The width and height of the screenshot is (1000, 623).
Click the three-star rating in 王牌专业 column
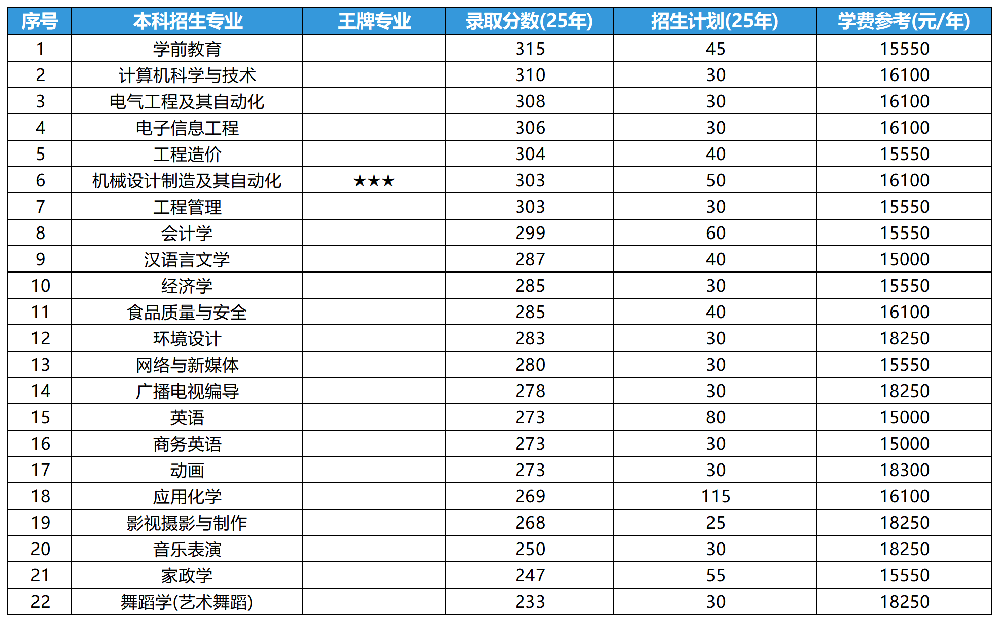pyautogui.click(x=374, y=181)
